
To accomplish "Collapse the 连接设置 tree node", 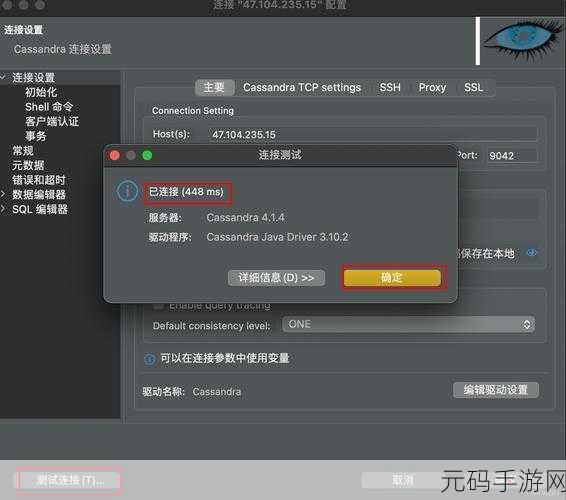I will click(3, 77).
